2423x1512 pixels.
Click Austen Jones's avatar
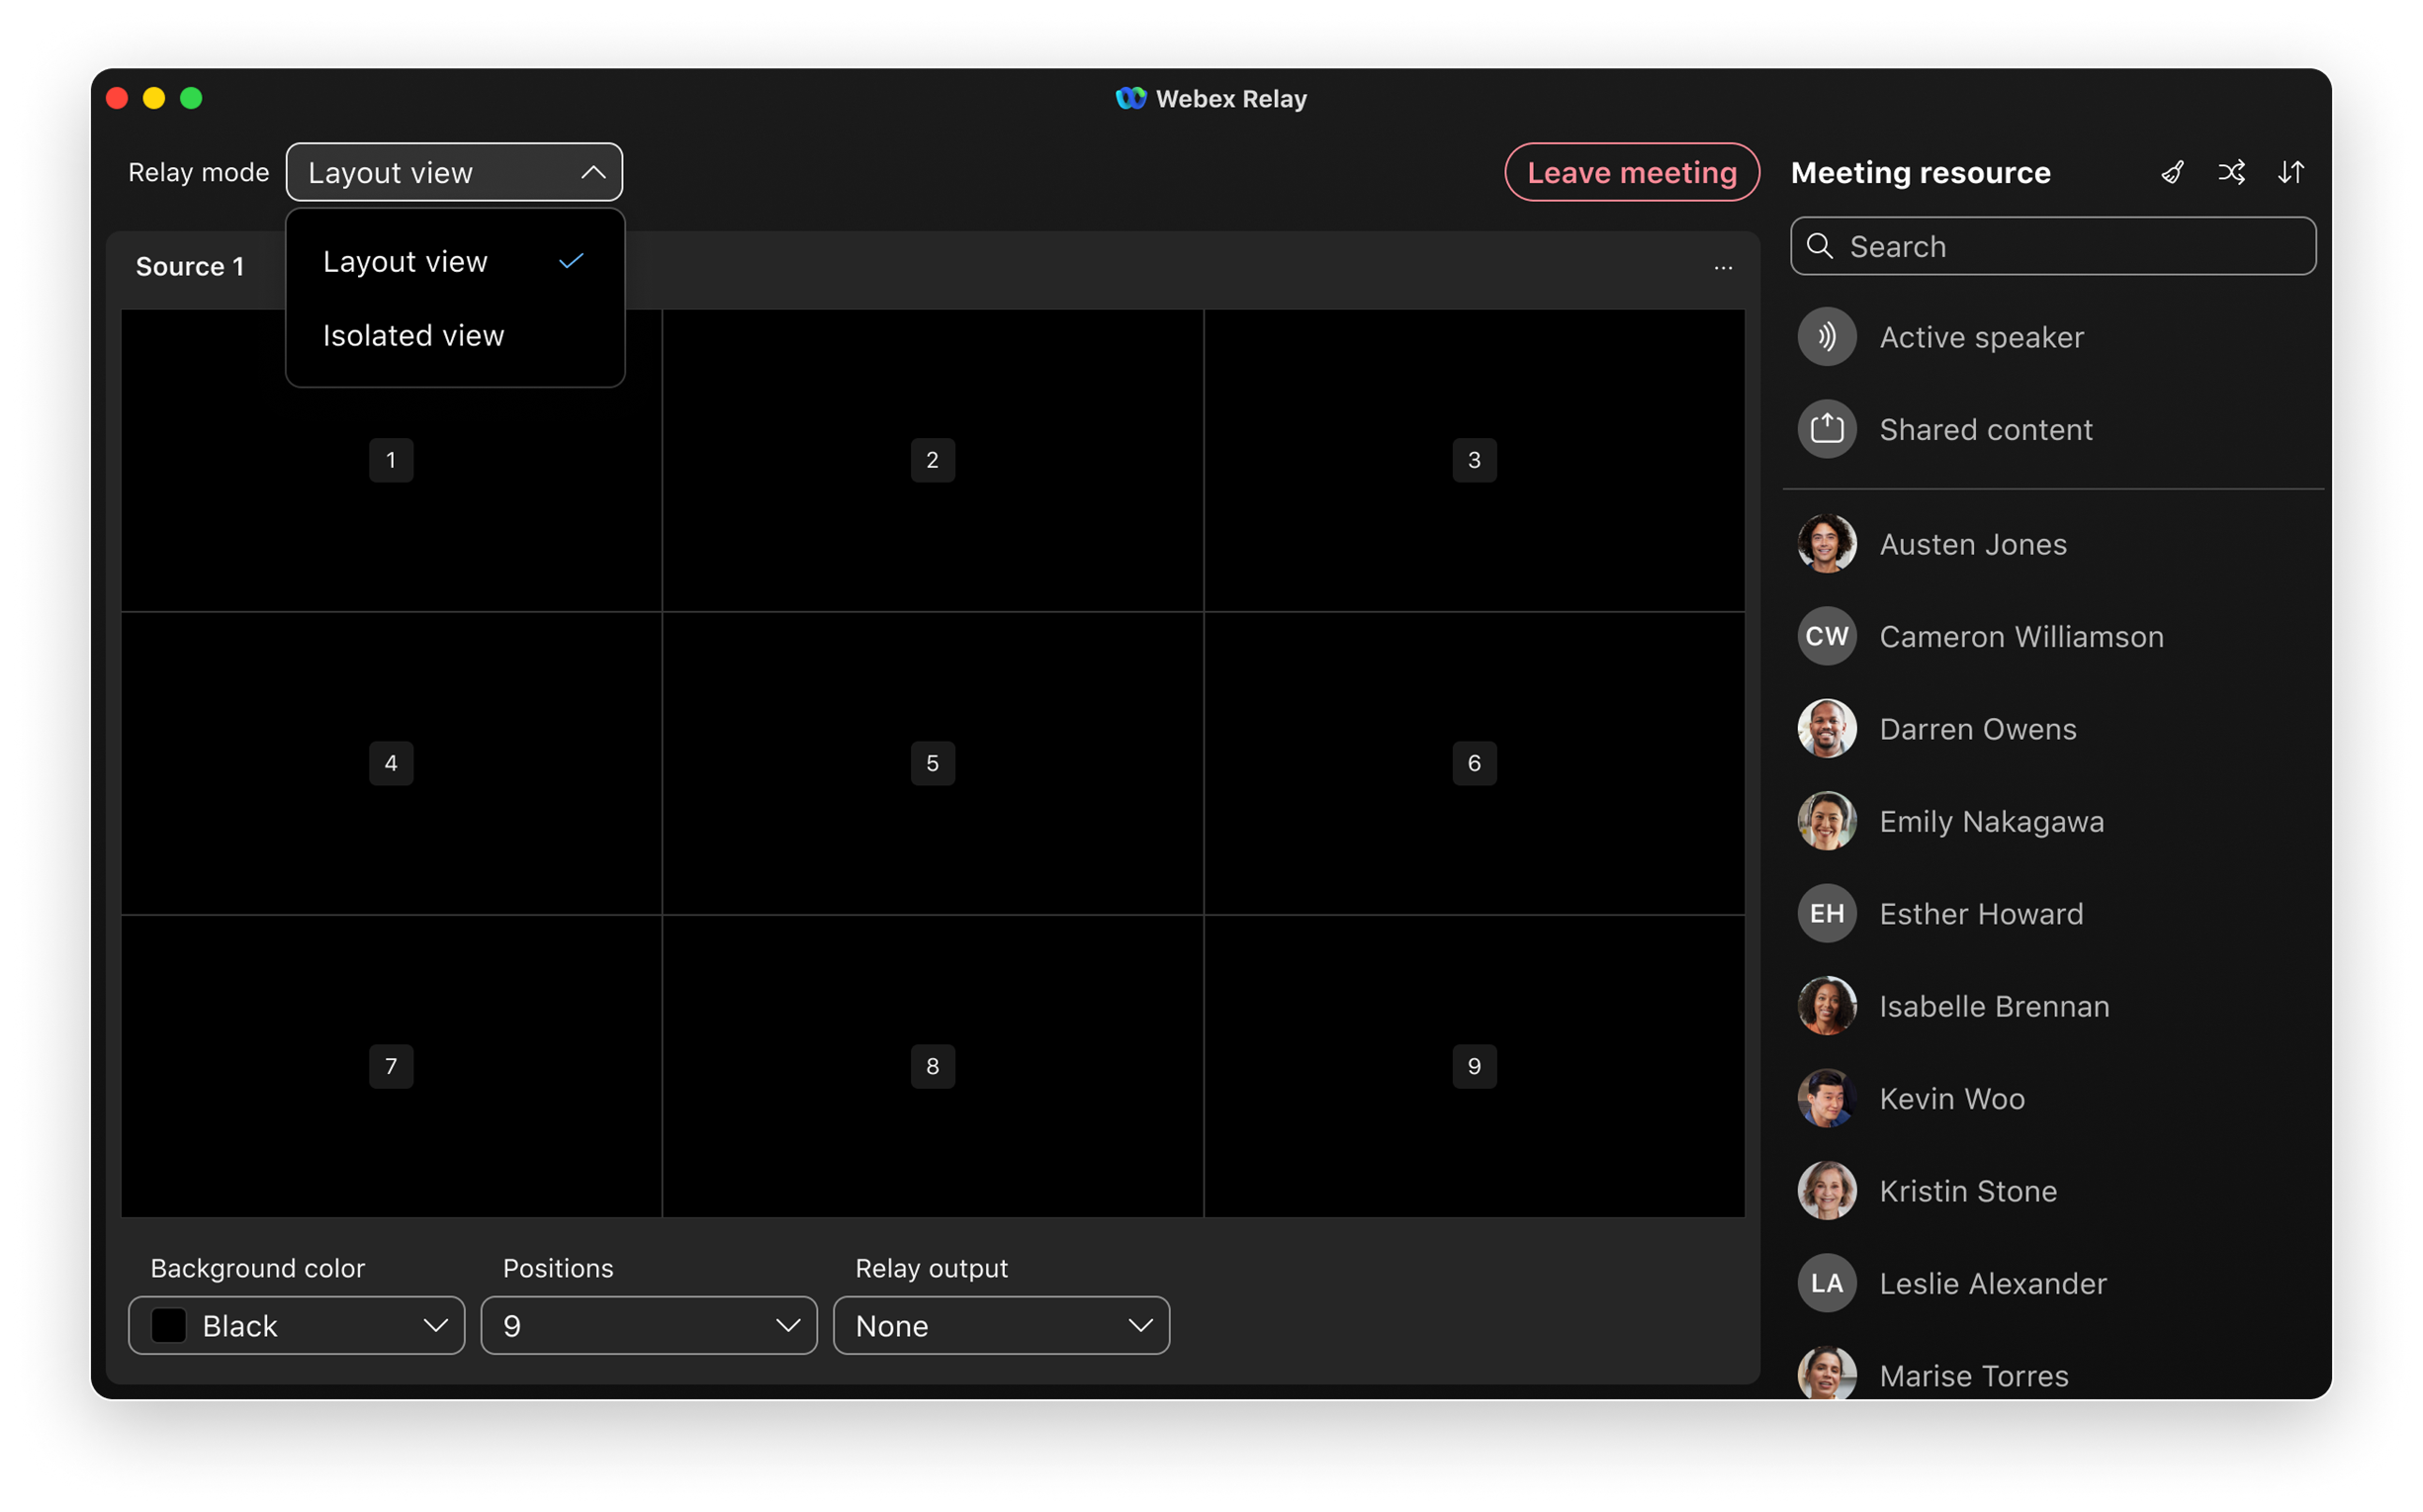tap(1826, 544)
